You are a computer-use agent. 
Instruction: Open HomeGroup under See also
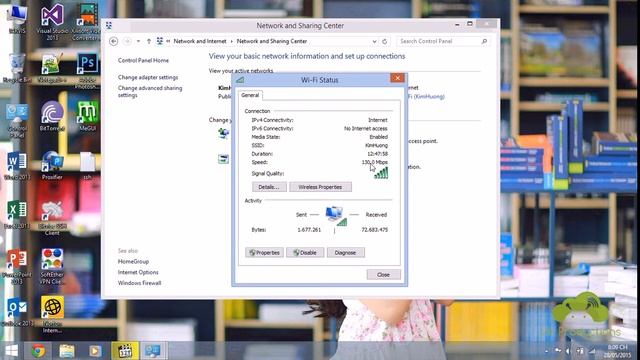point(133,262)
